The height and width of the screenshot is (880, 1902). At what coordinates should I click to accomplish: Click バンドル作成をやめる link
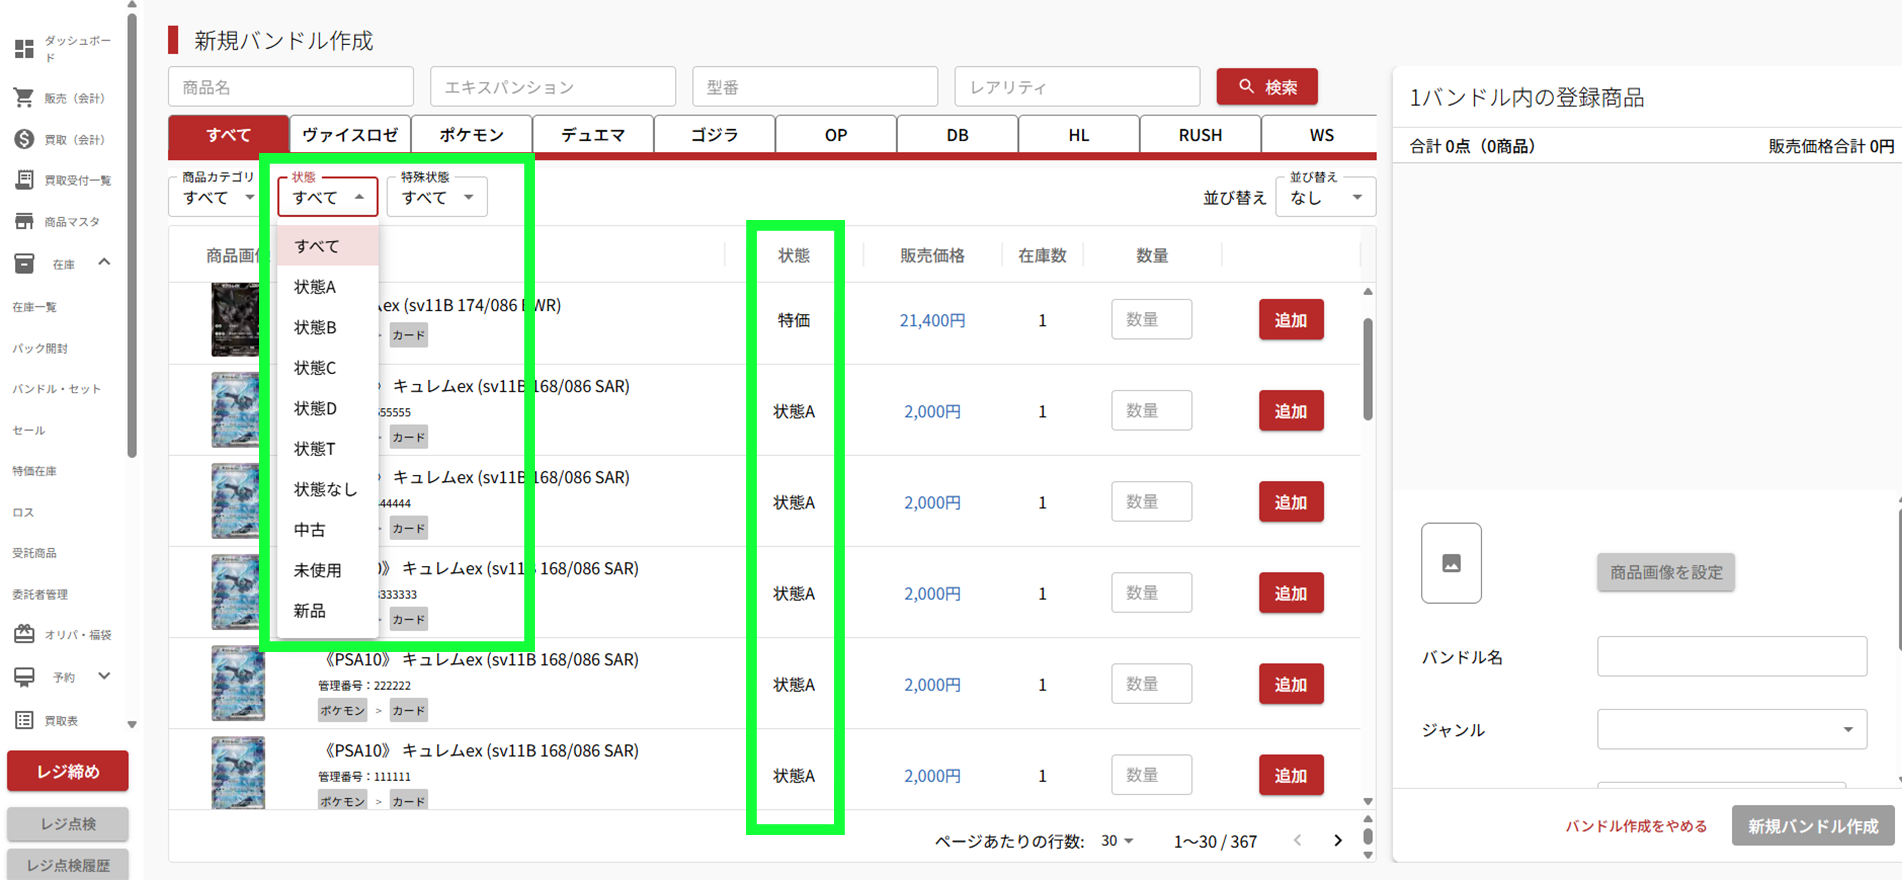click(x=1636, y=826)
